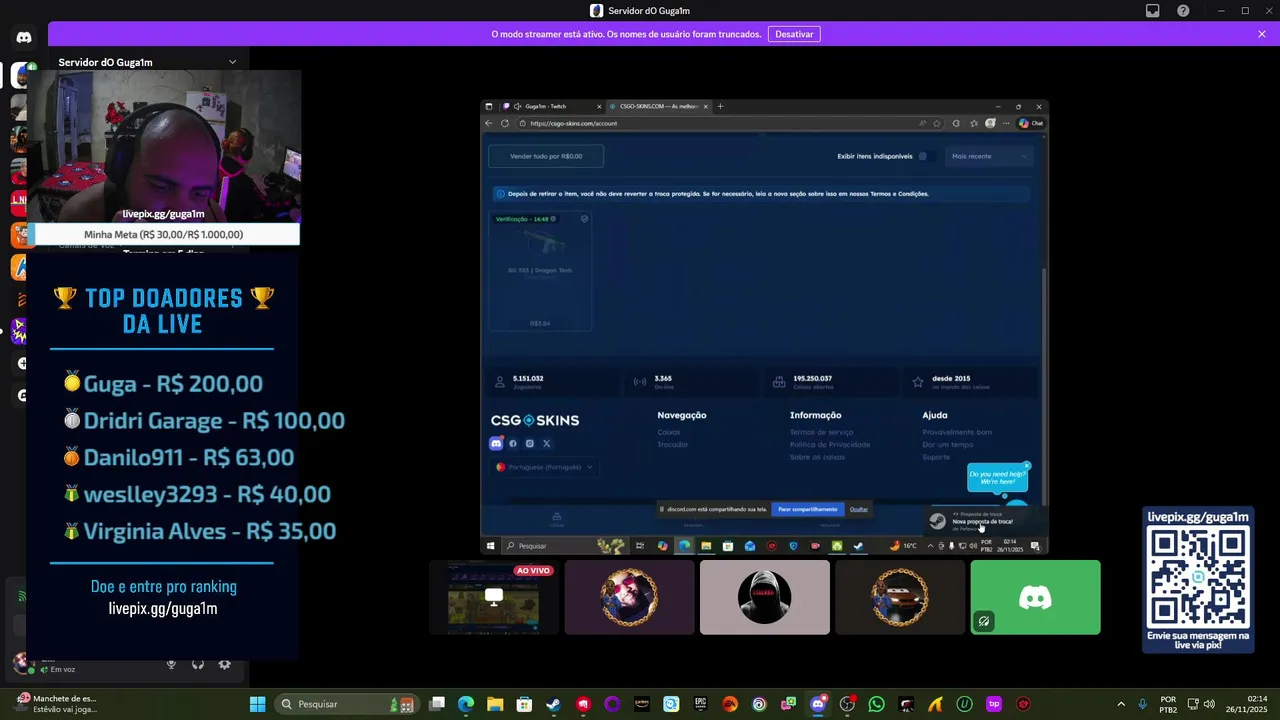Select the AO VIVO stream thumbnail
The width and height of the screenshot is (1280, 720).
[494, 597]
